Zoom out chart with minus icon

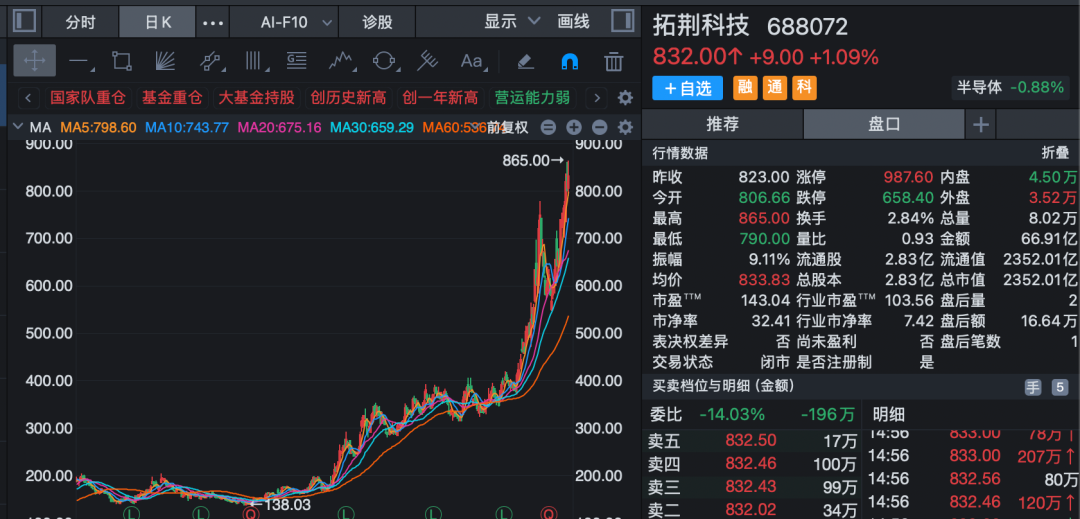599,127
